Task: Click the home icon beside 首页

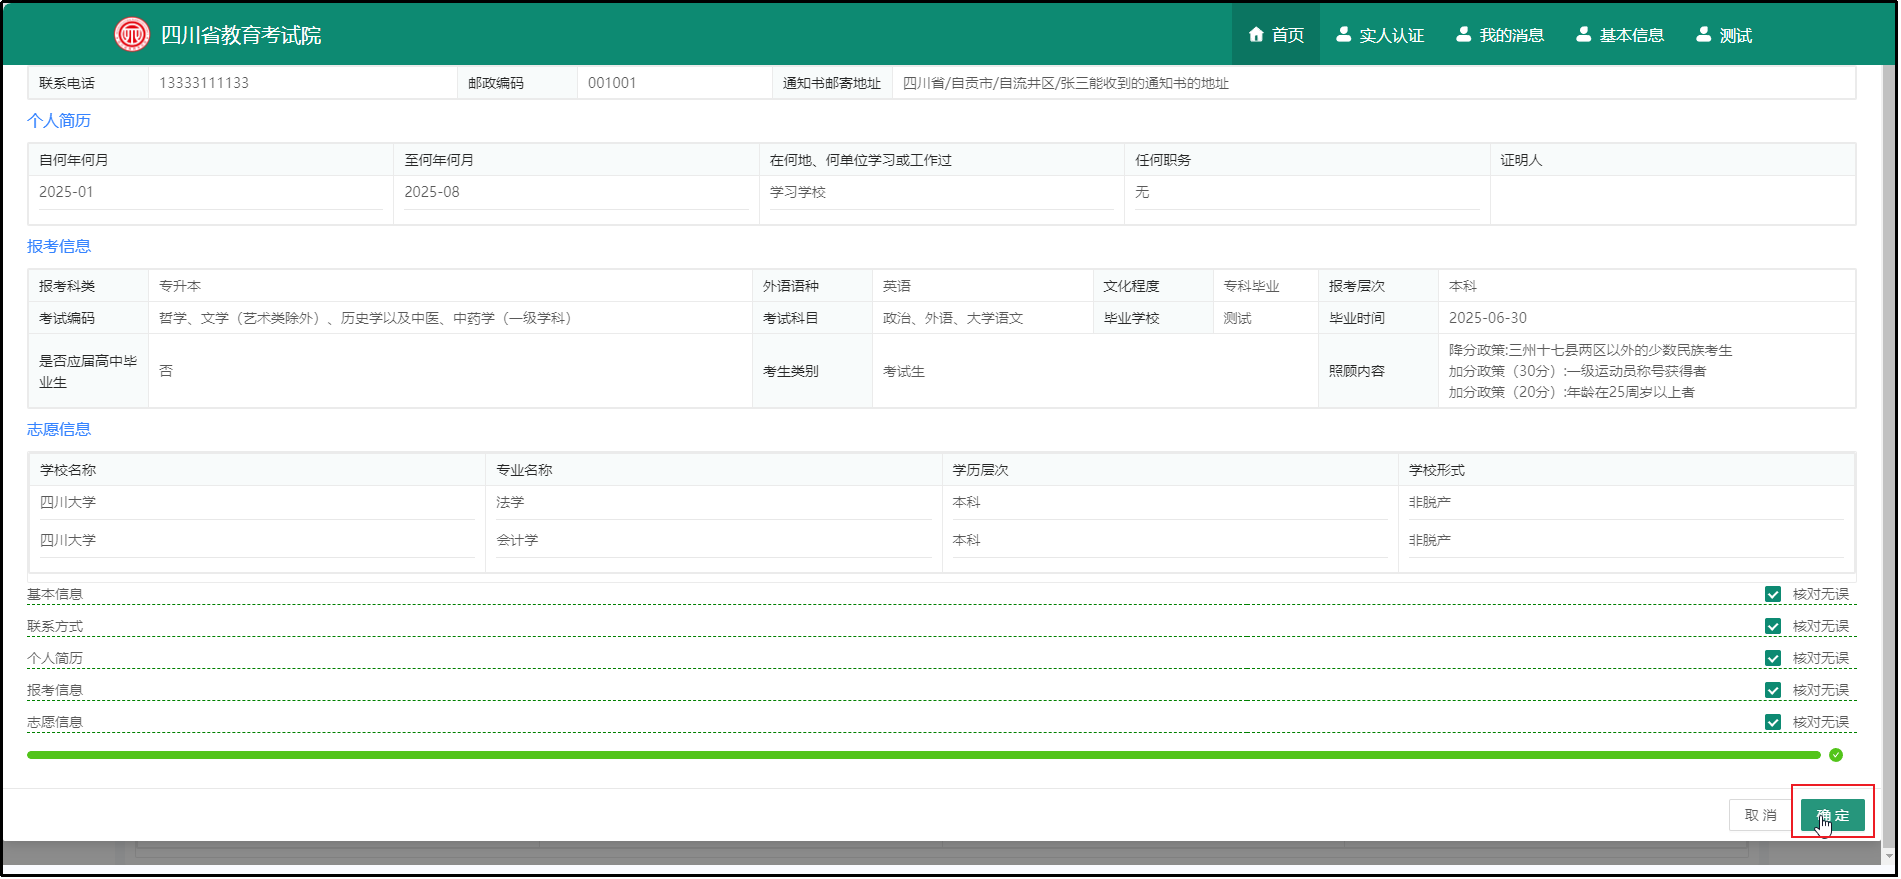Action: click(1256, 35)
